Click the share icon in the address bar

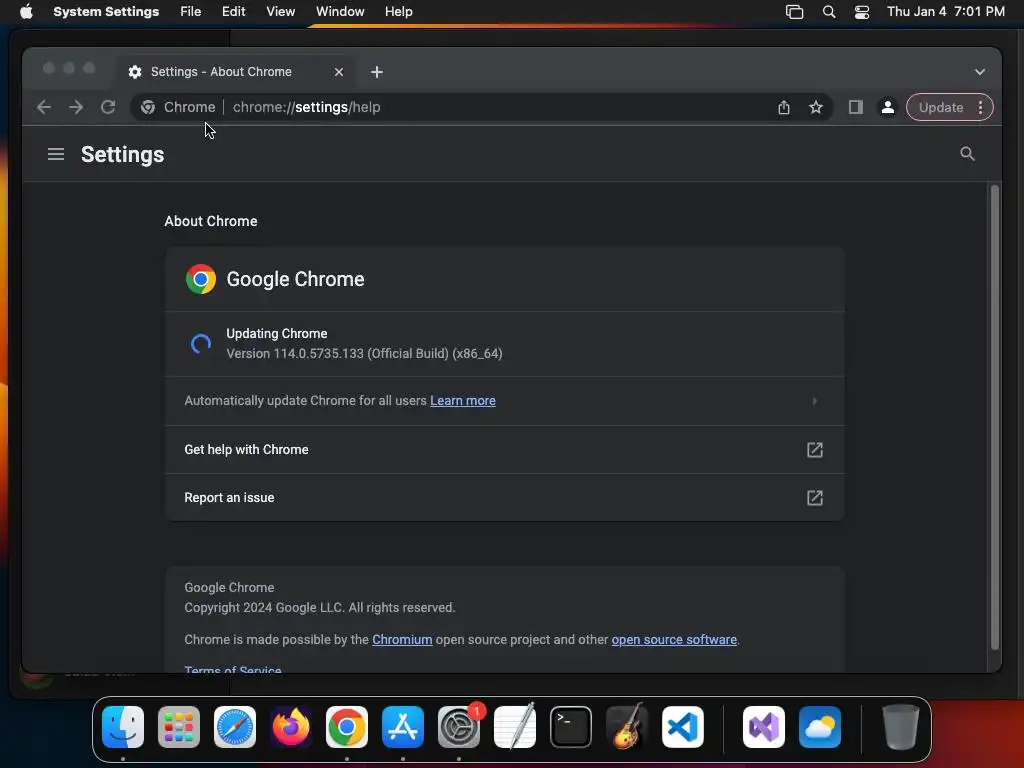[784, 107]
